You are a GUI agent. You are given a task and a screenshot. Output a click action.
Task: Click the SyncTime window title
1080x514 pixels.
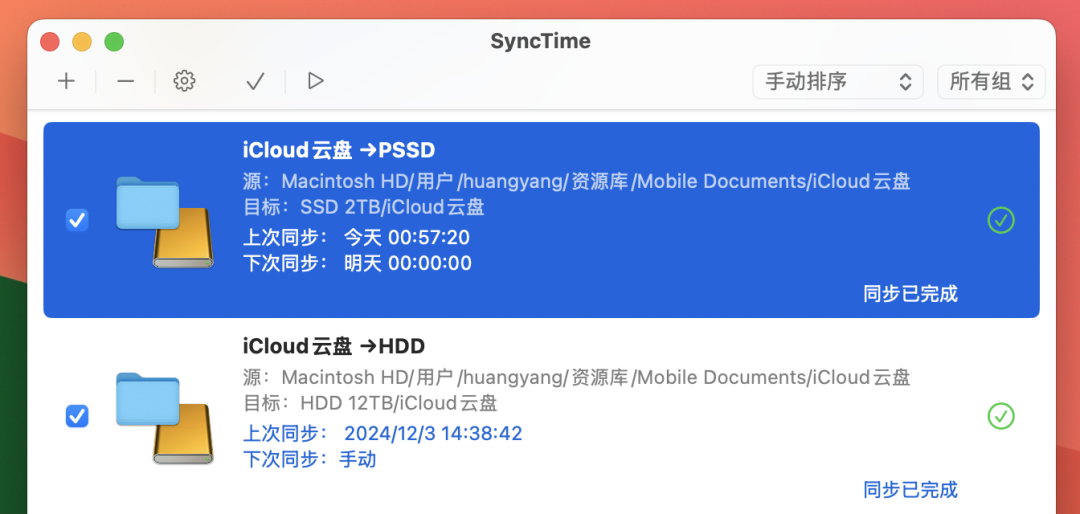tap(541, 41)
